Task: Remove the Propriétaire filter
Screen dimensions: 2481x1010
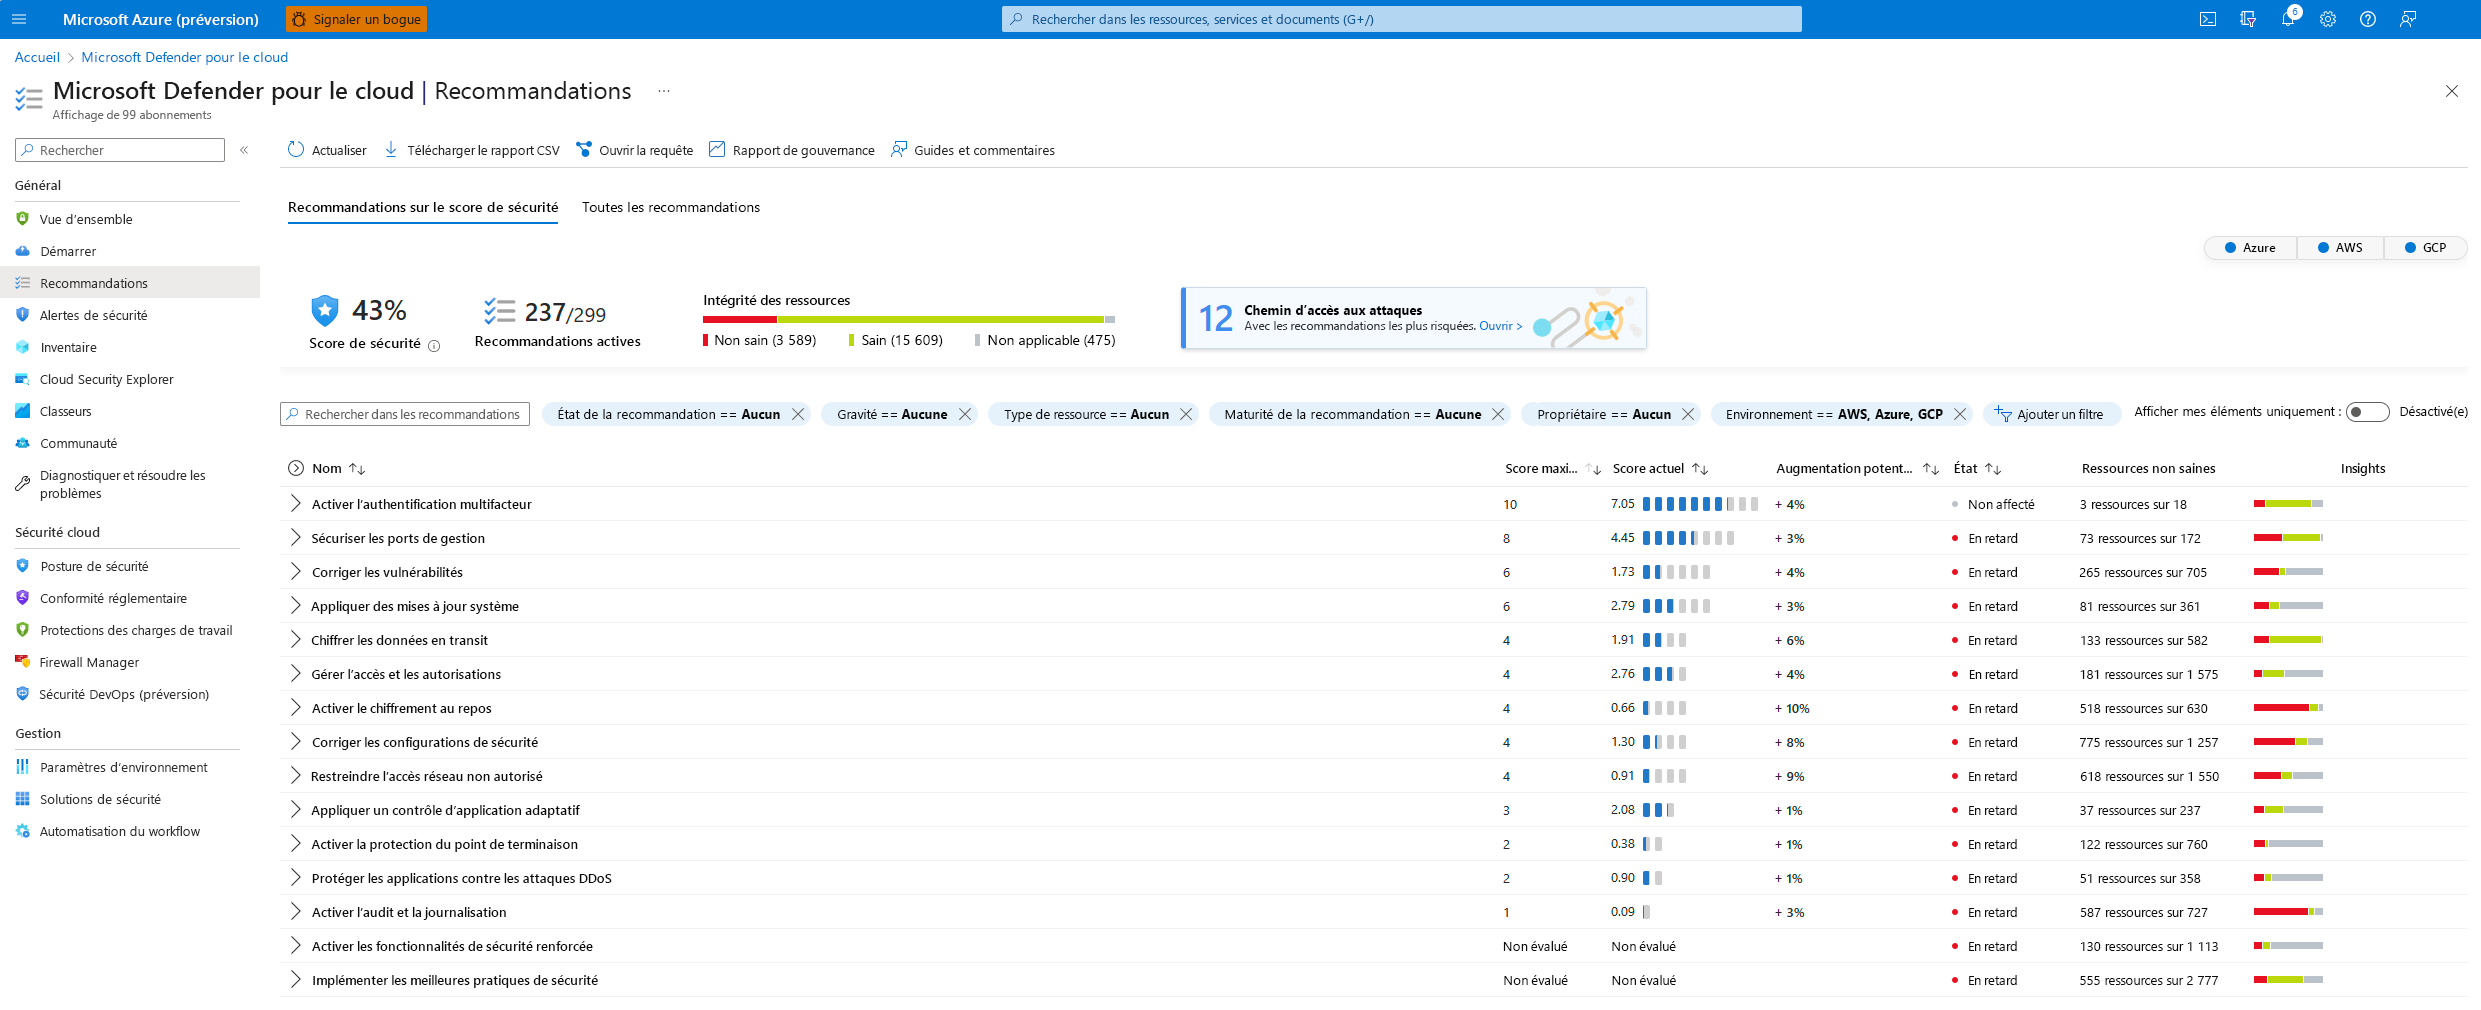Action: click(1688, 414)
